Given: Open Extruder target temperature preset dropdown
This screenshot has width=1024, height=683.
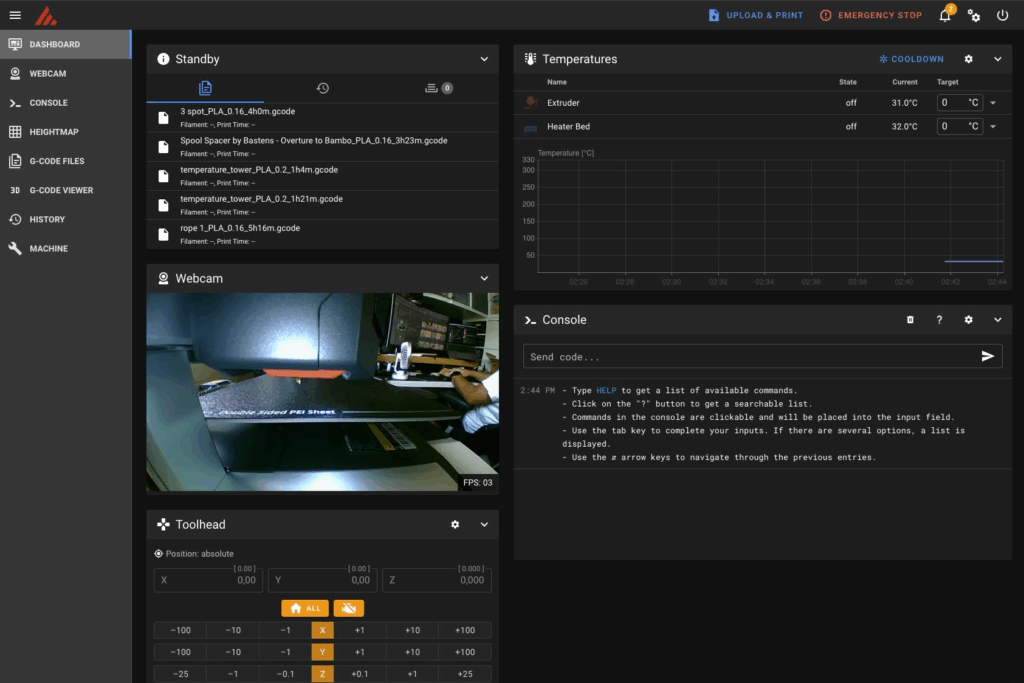Looking at the screenshot, I should (993, 103).
